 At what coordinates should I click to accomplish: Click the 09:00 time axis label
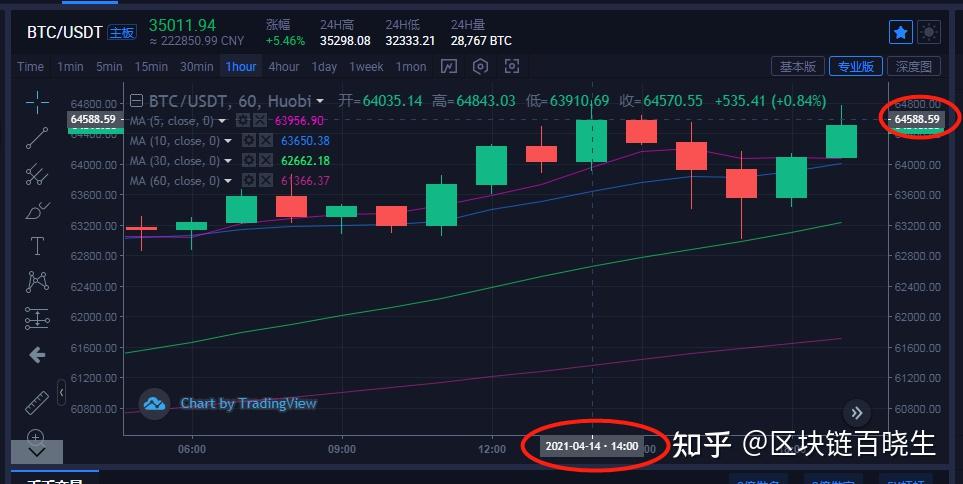[341, 449]
